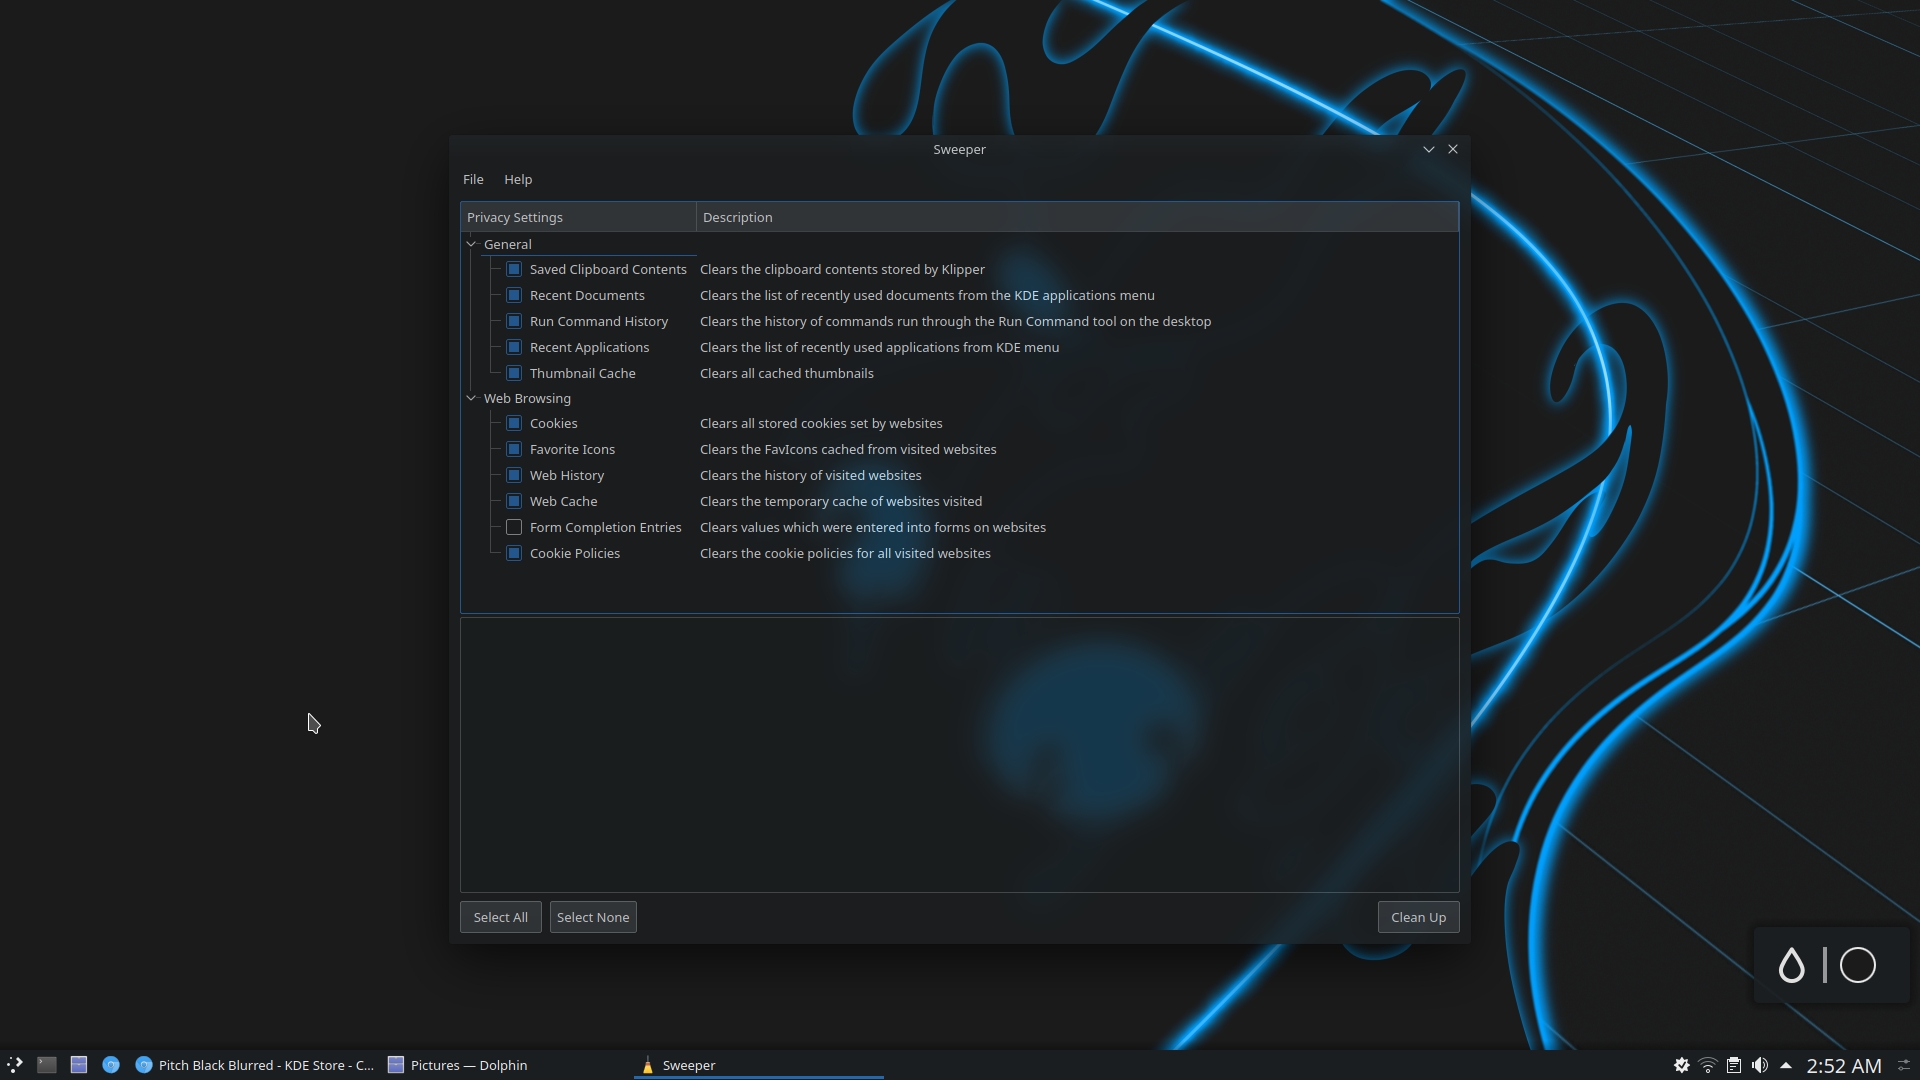Sort by Privacy Settings column header

[x=578, y=217]
